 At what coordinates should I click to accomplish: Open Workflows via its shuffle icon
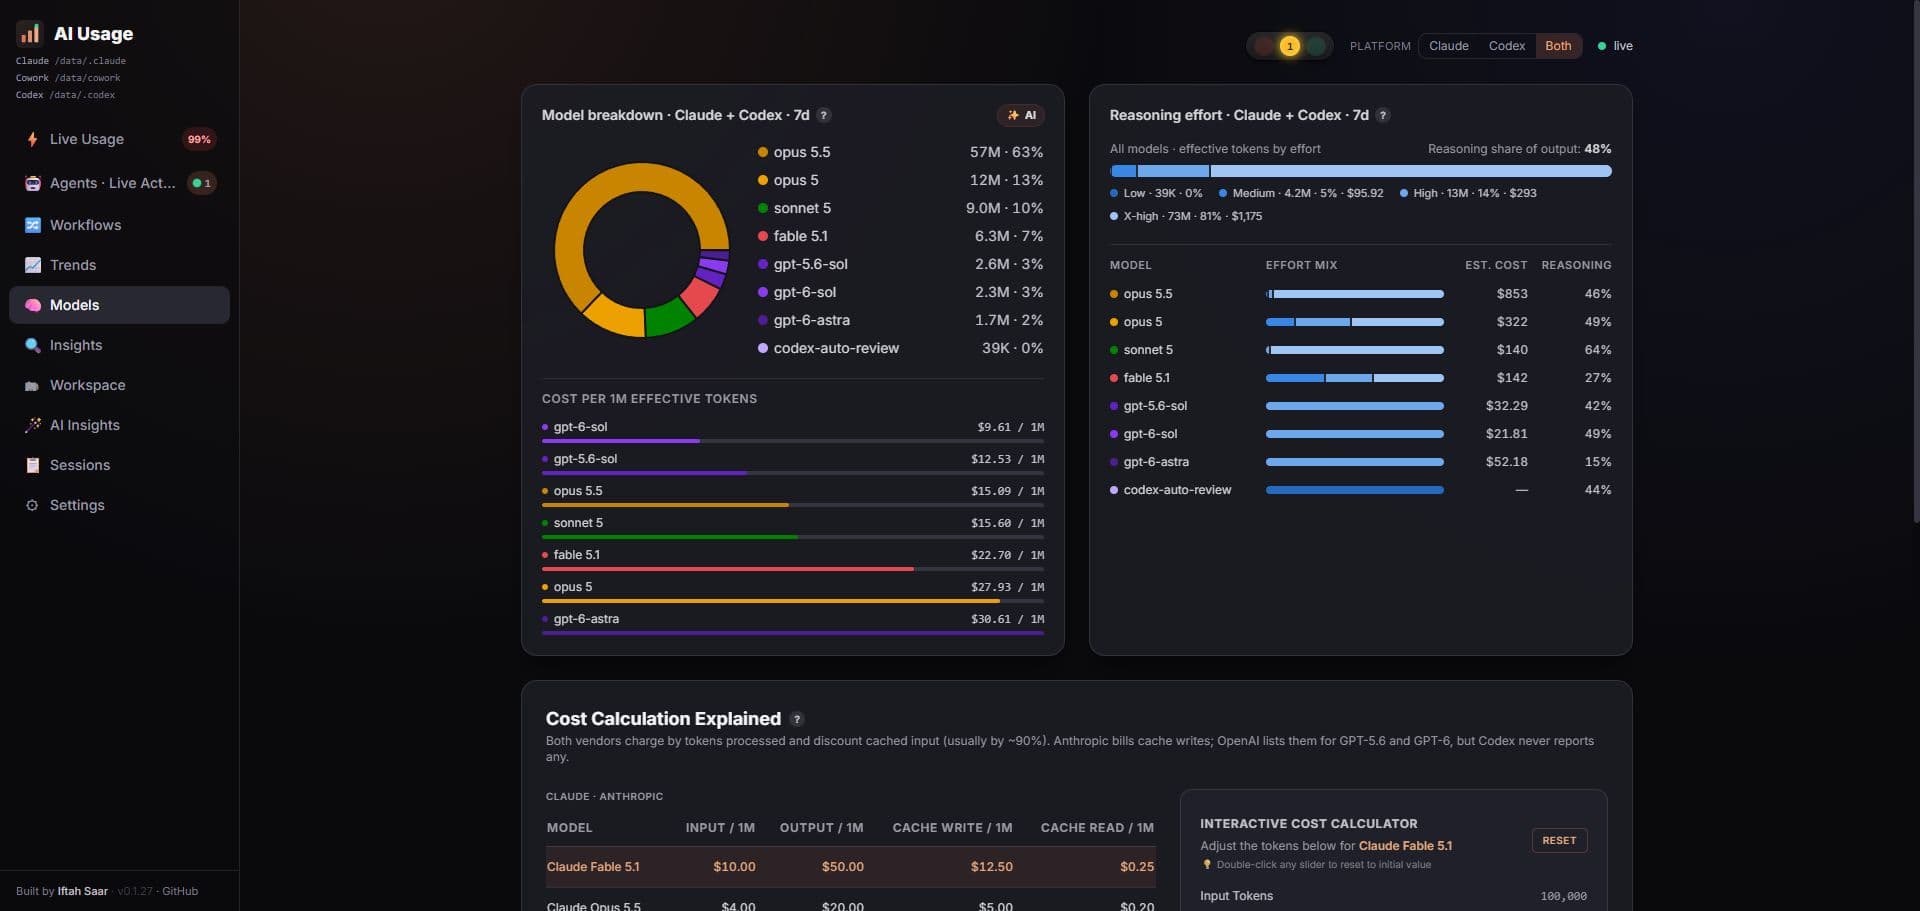pos(33,225)
